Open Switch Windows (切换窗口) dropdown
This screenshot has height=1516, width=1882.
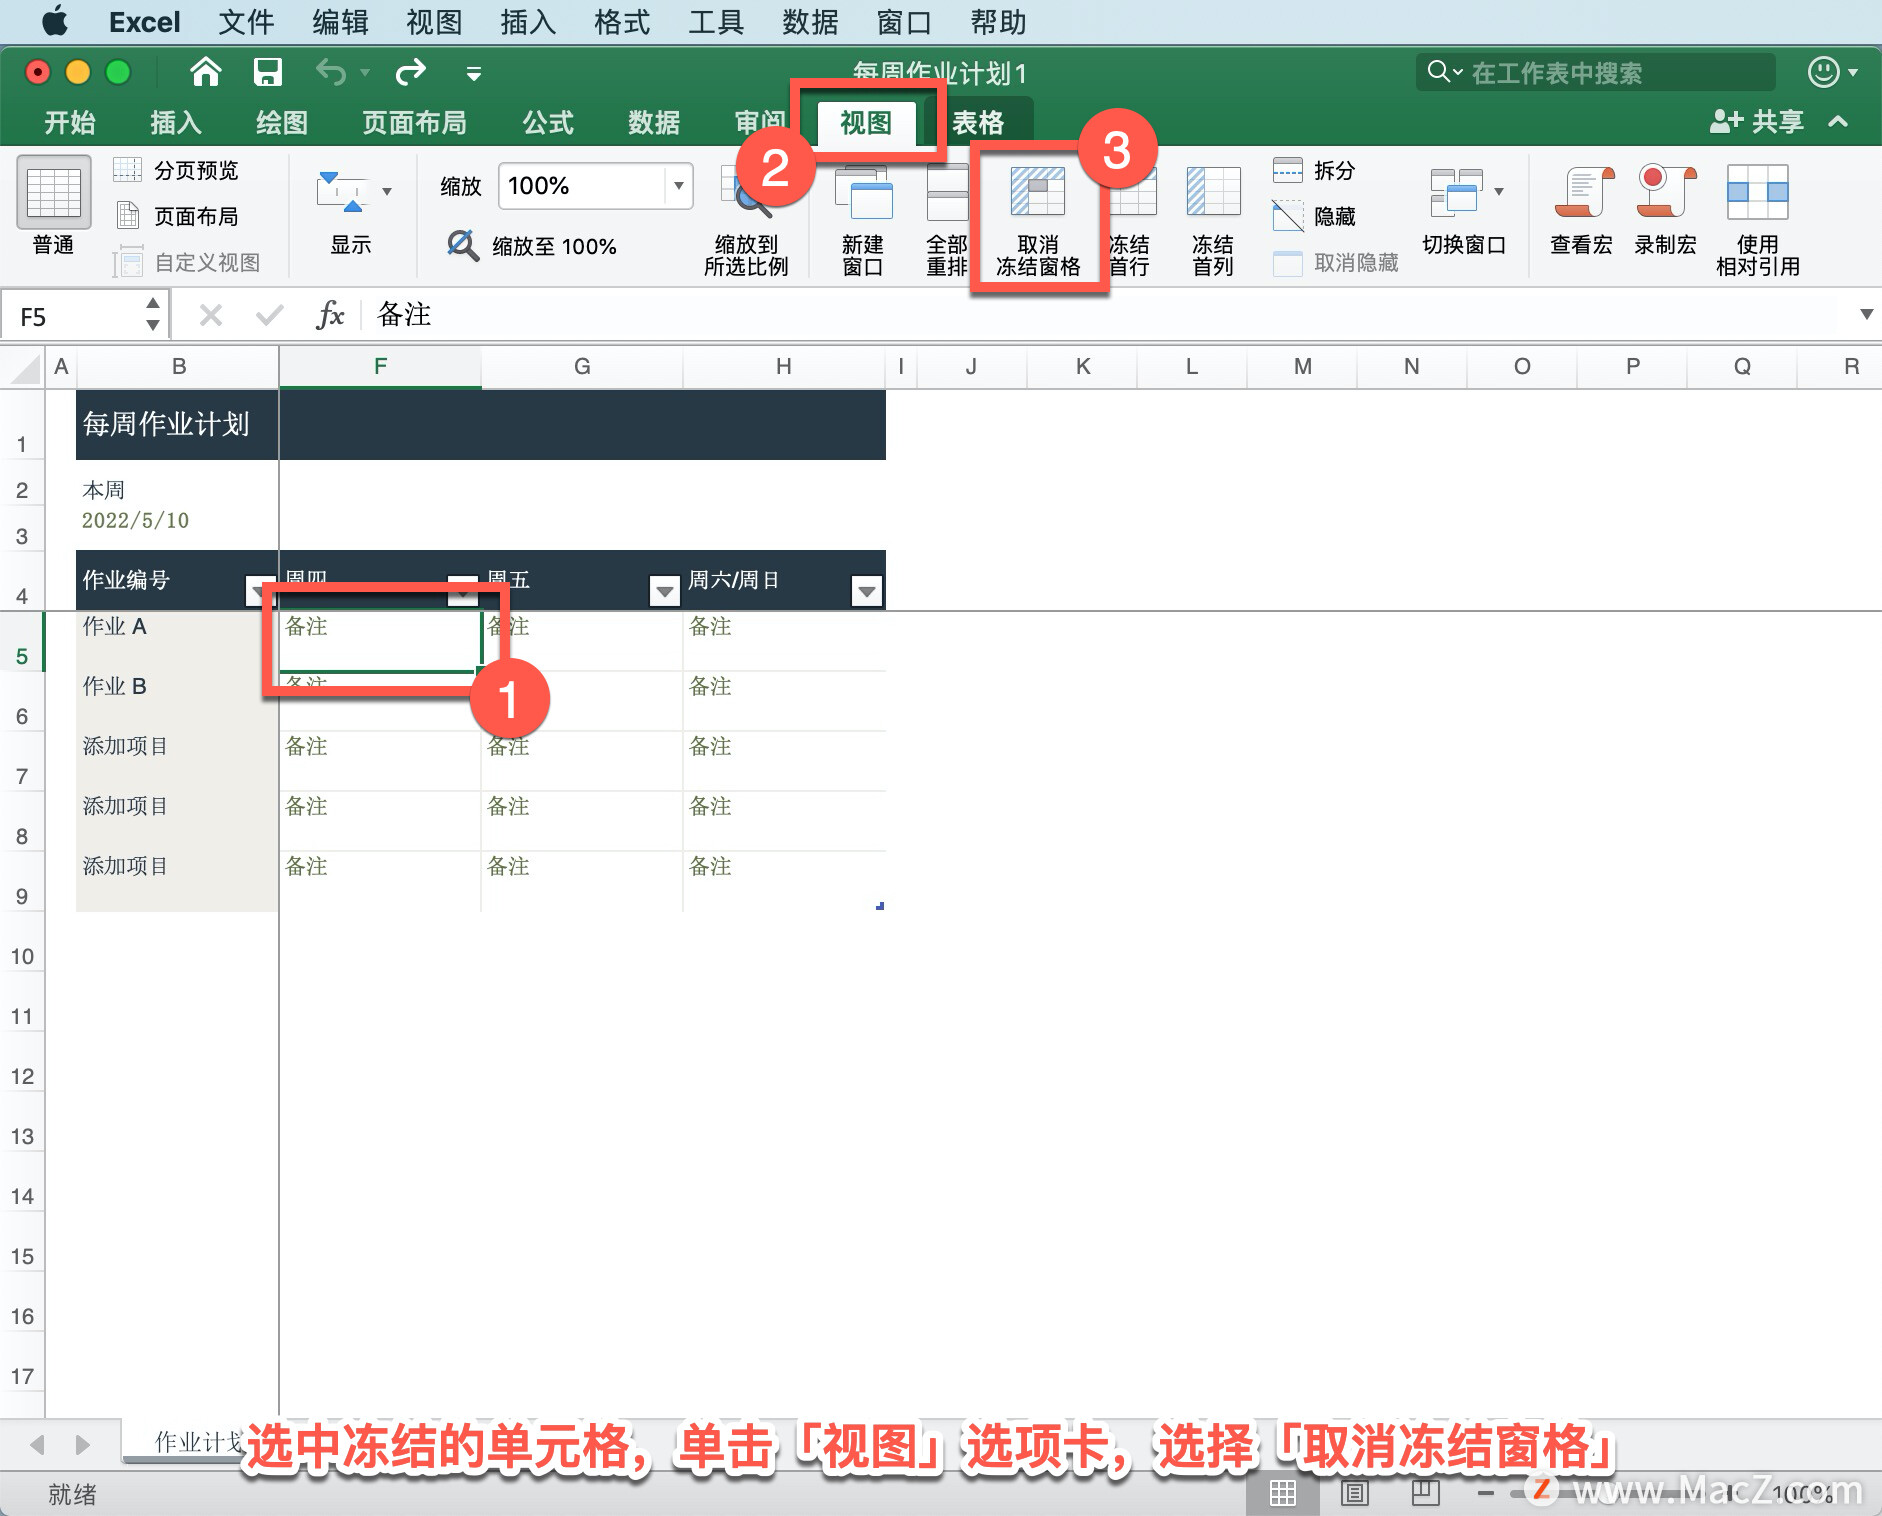pyautogui.click(x=1464, y=212)
